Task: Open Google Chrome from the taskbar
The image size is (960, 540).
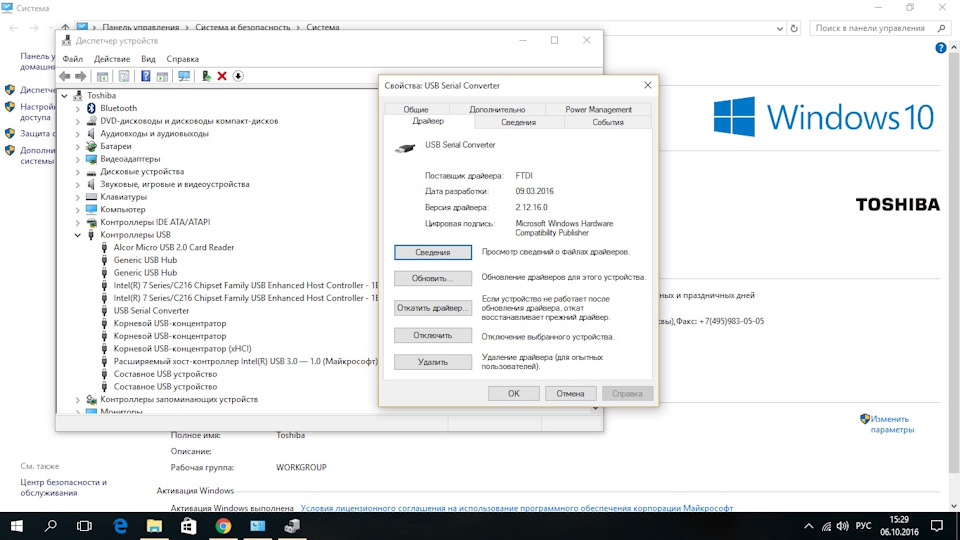Action: click(223, 526)
